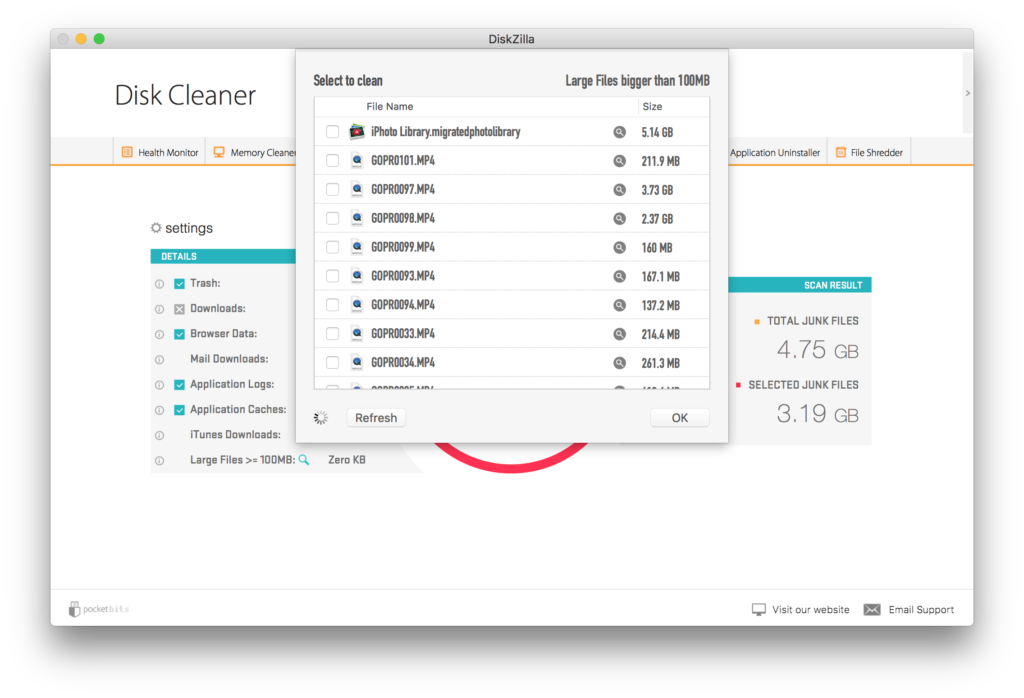This screenshot has height=698, width=1024.
Task: Switch to the Memory Cleaner tab
Action: point(255,152)
